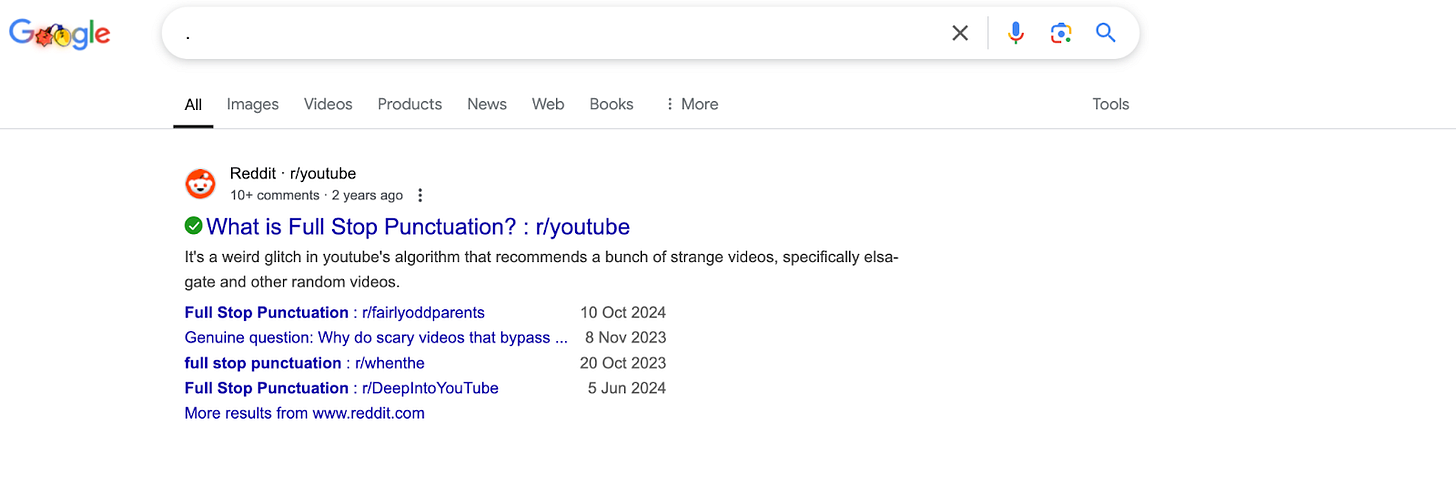1456x484 pixels.
Task: Start voice search with the microphone icon
Action: 1016,33
